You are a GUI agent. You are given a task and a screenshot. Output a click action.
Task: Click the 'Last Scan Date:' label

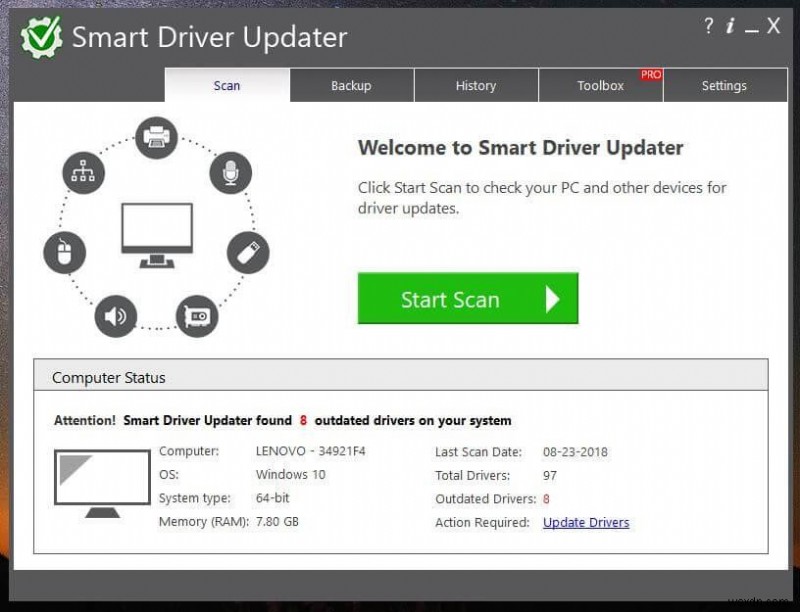tap(479, 452)
